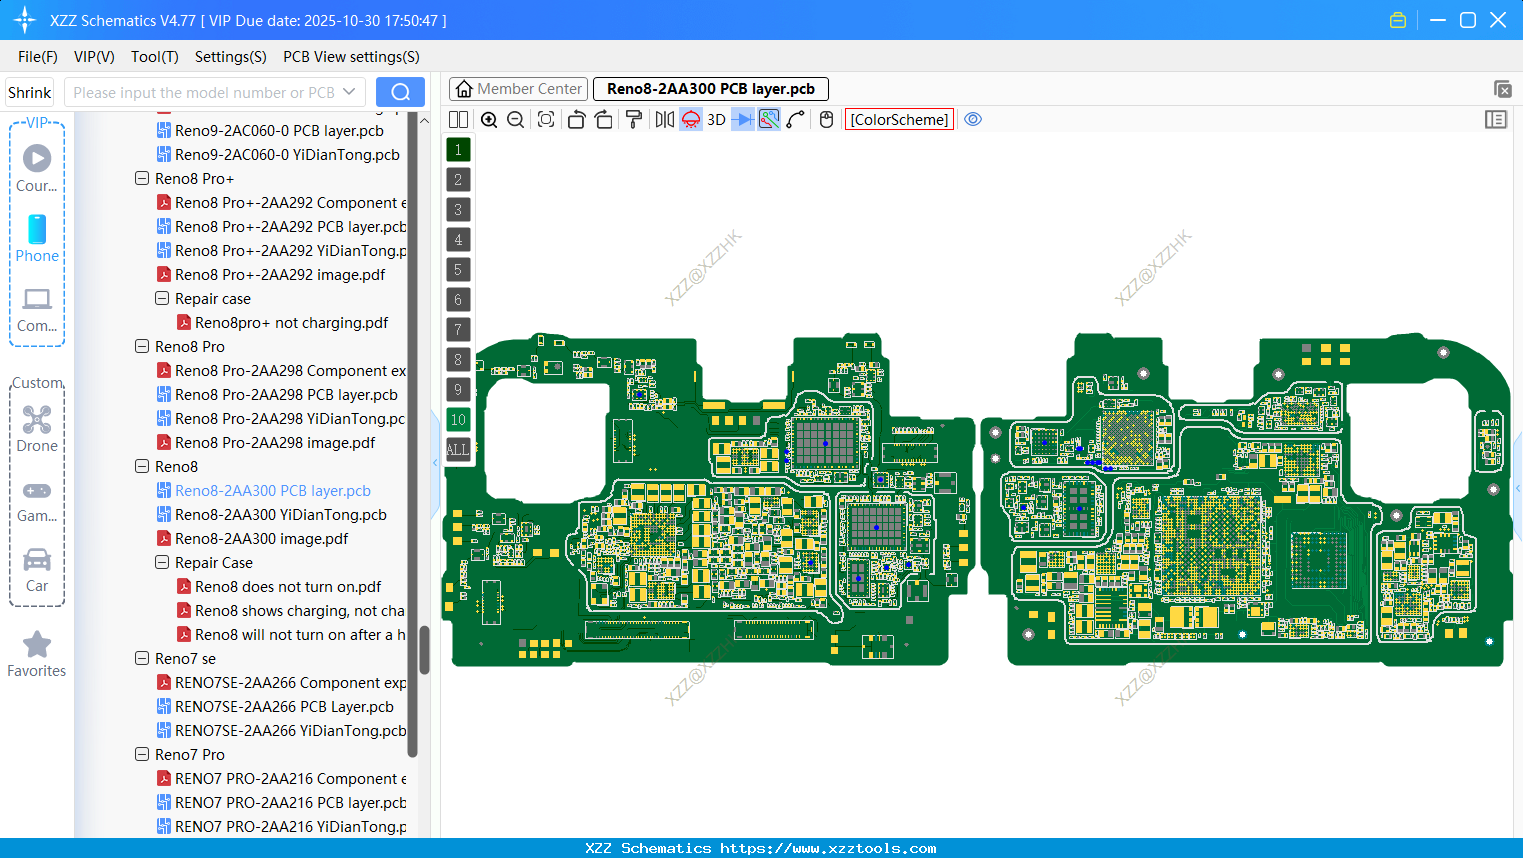The image size is (1523, 858).
Task: Collapse the Repair Case folder under Reno8
Action: (162, 562)
